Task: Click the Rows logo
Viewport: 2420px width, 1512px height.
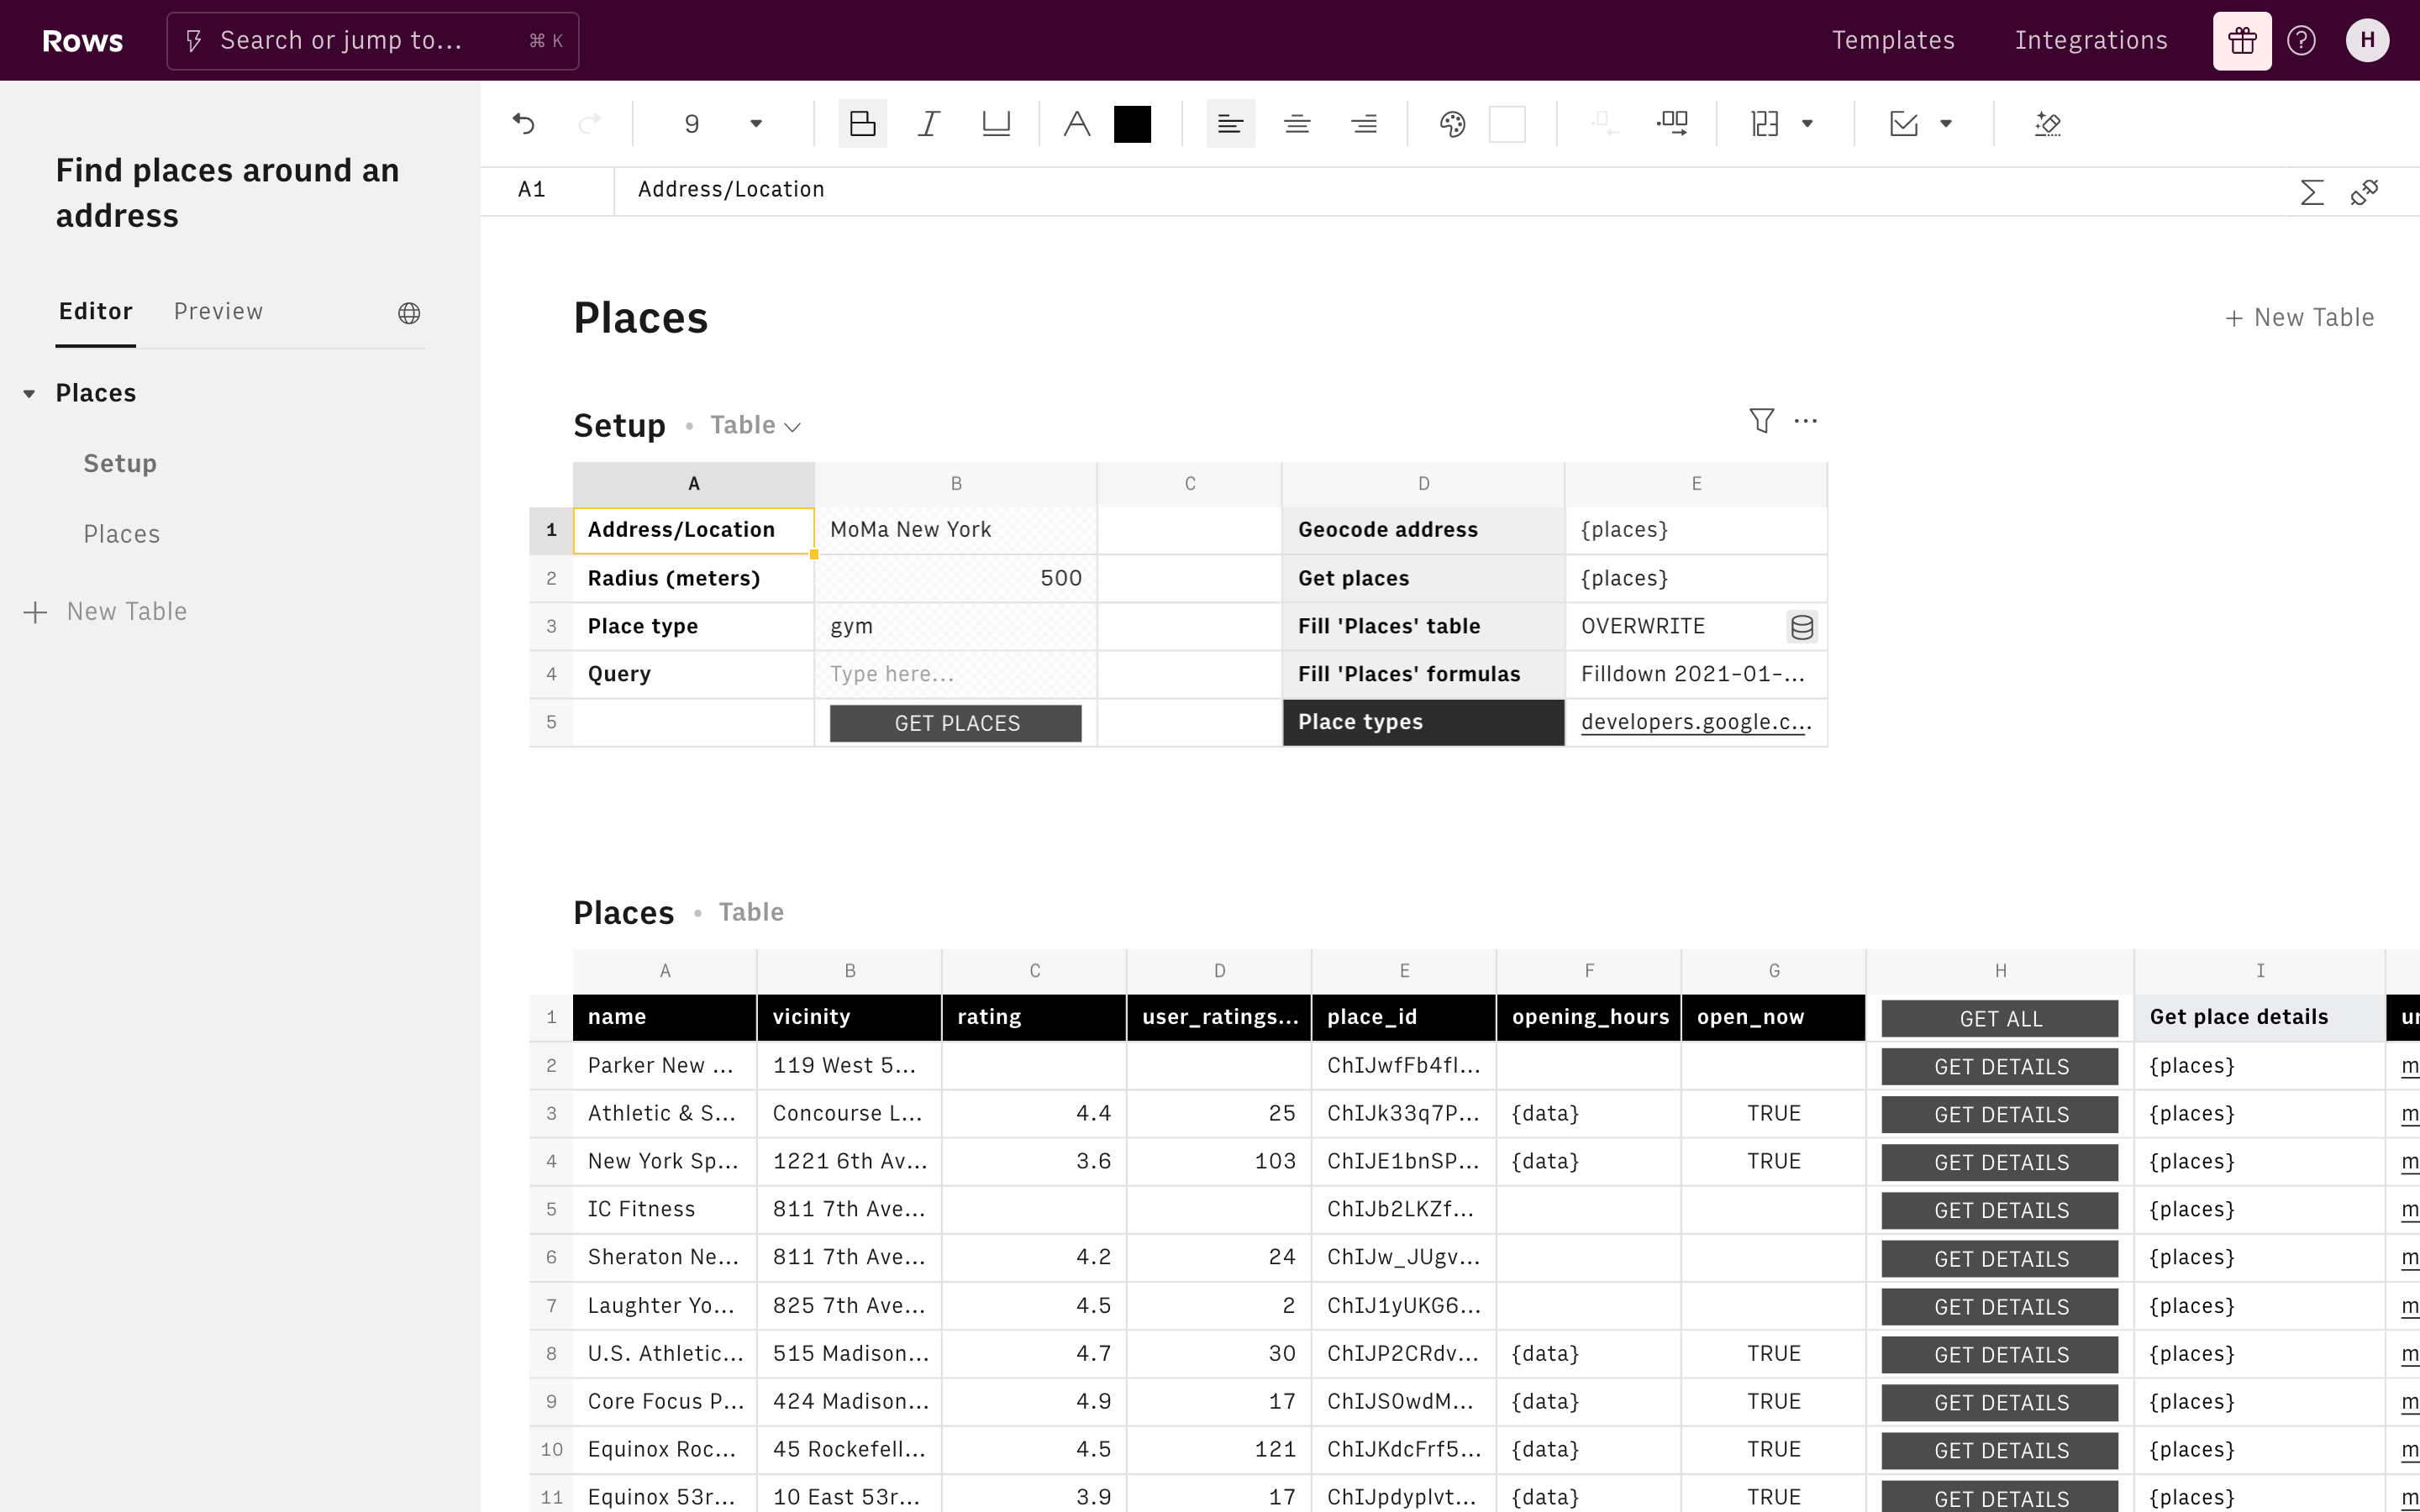Action: pyautogui.click(x=82, y=40)
